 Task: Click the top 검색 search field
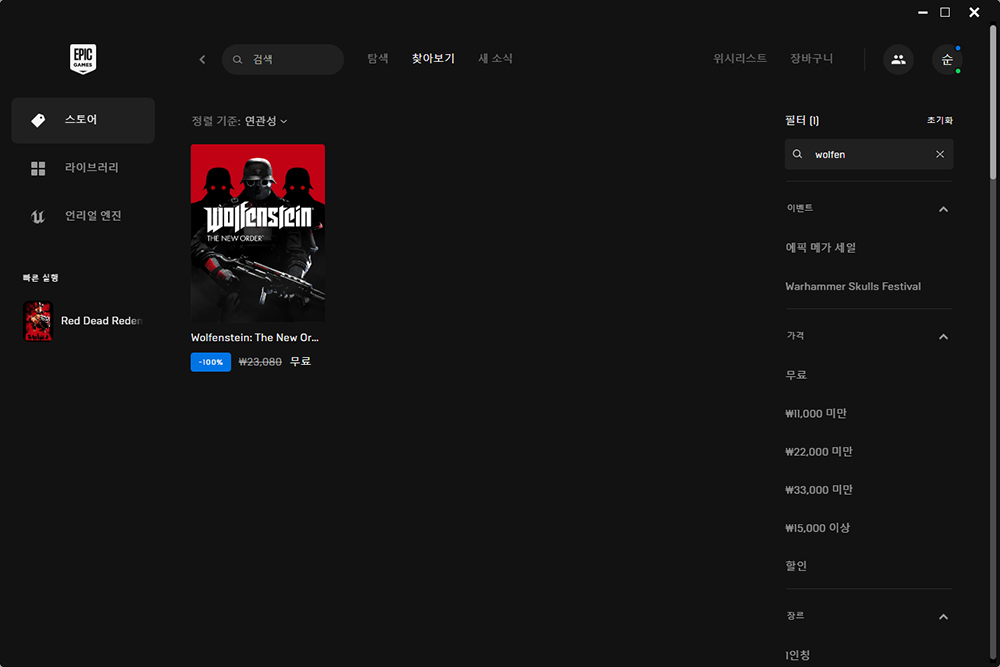click(x=283, y=59)
